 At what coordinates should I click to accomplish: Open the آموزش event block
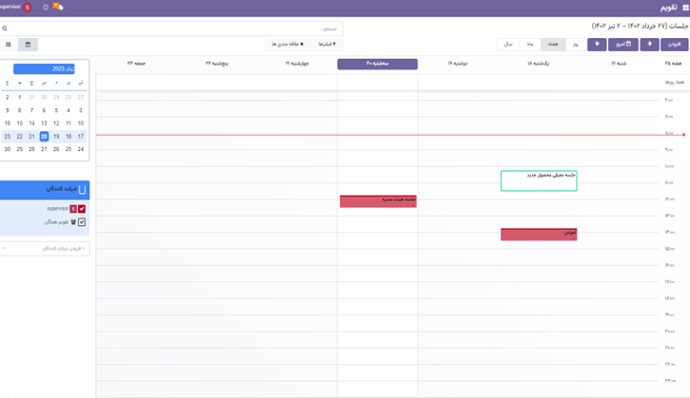(x=539, y=234)
